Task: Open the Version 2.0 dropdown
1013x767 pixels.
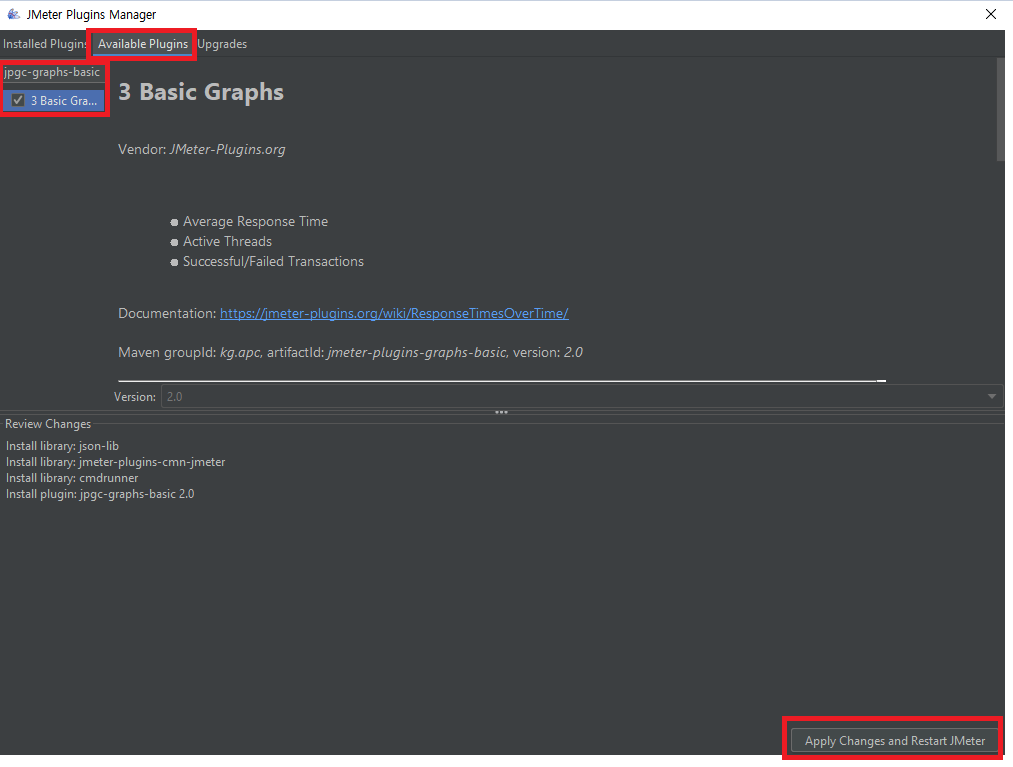Action: point(581,397)
